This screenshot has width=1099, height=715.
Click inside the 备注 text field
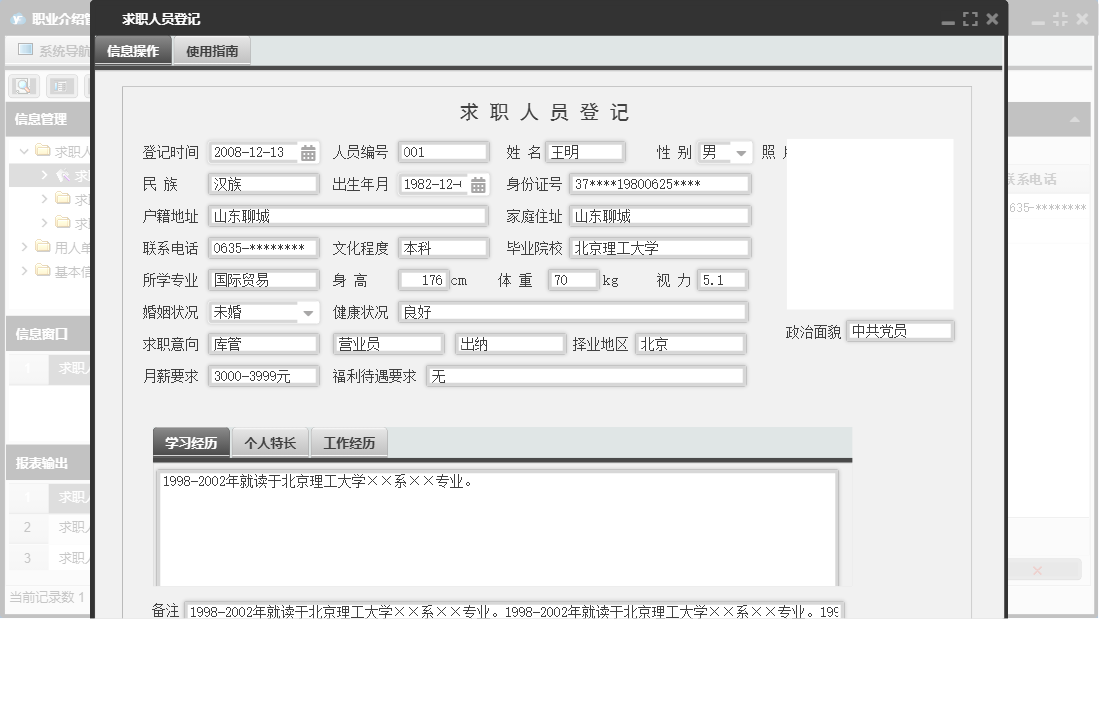click(x=500, y=610)
